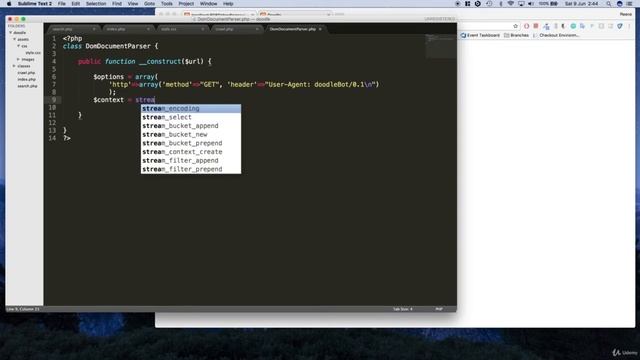Image resolution: width=640 pixels, height=360 pixels.
Task: Click the Tab Size setting in status bar
Action: 402,309
